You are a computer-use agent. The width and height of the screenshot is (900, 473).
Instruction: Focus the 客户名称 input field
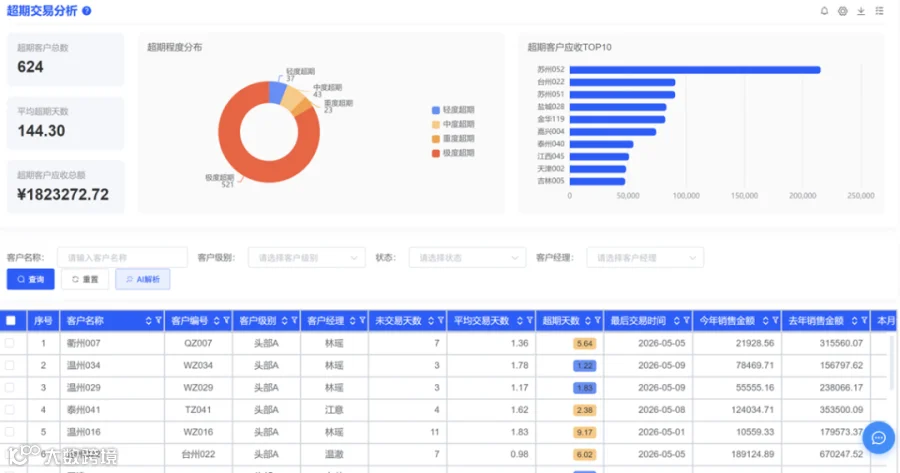122,258
